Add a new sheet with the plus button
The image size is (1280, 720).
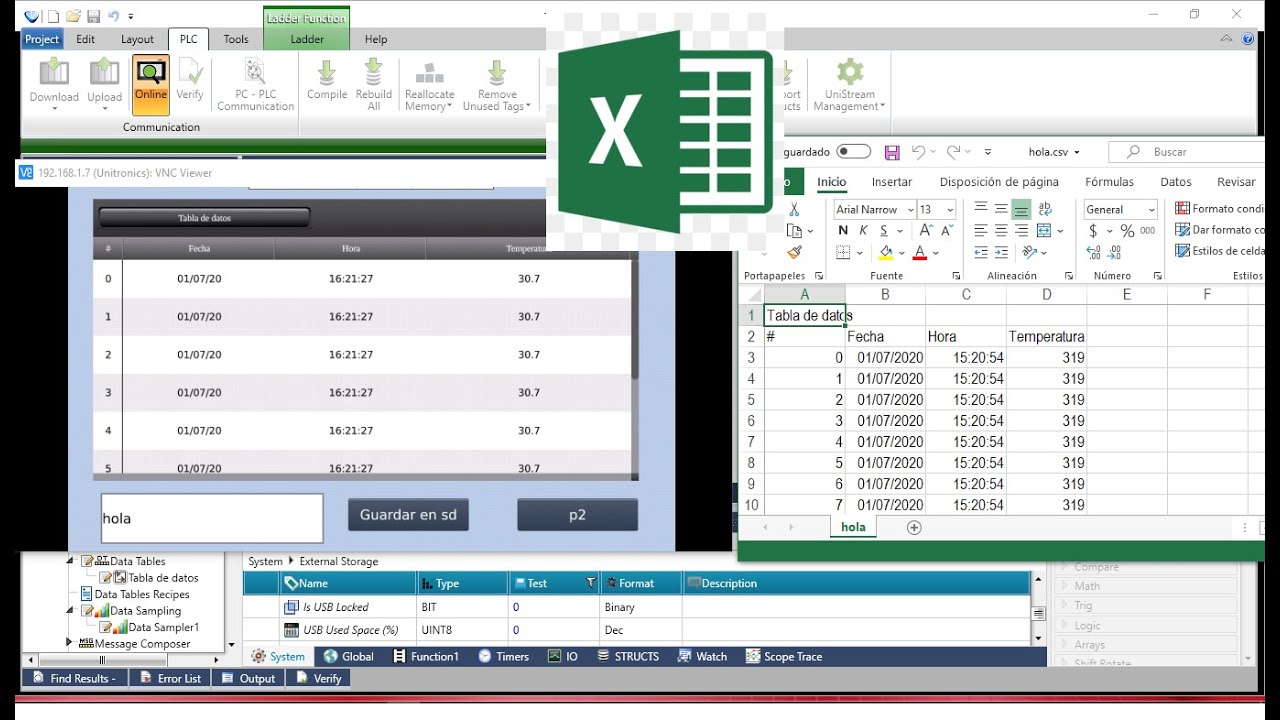click(x=914, y=527)
